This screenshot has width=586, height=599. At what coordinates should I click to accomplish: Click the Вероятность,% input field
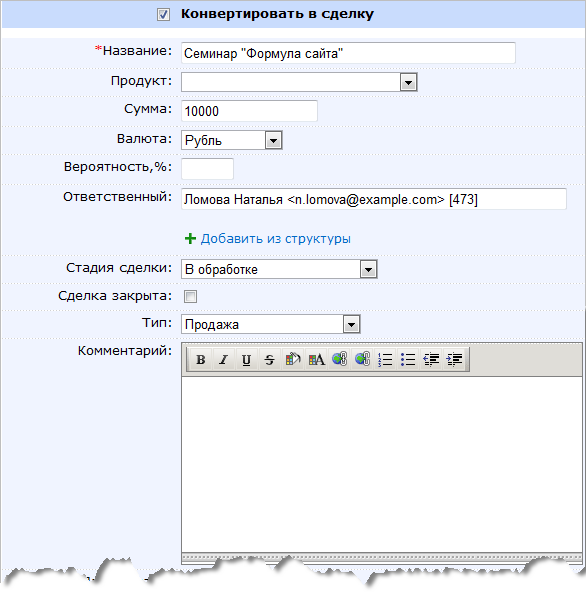tap(207, 169)
